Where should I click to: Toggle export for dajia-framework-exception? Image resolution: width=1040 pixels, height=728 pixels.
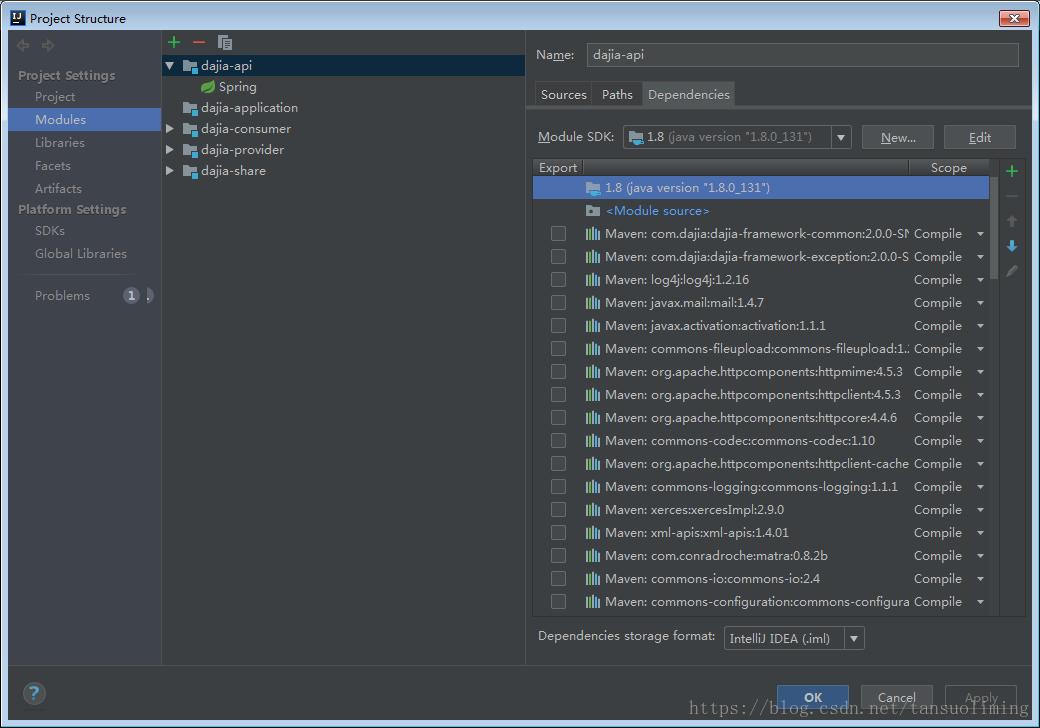point(558,257)
